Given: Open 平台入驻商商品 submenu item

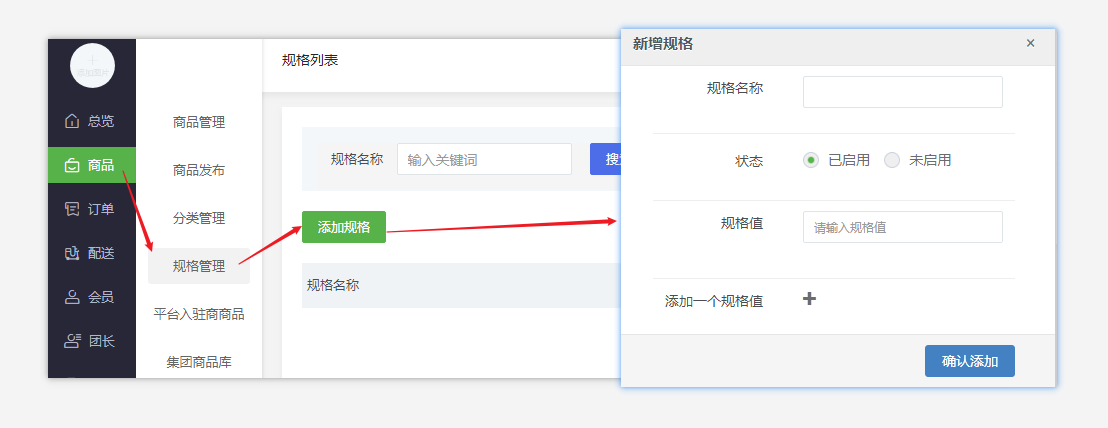Looking at the screenshot, I should 199,314.
